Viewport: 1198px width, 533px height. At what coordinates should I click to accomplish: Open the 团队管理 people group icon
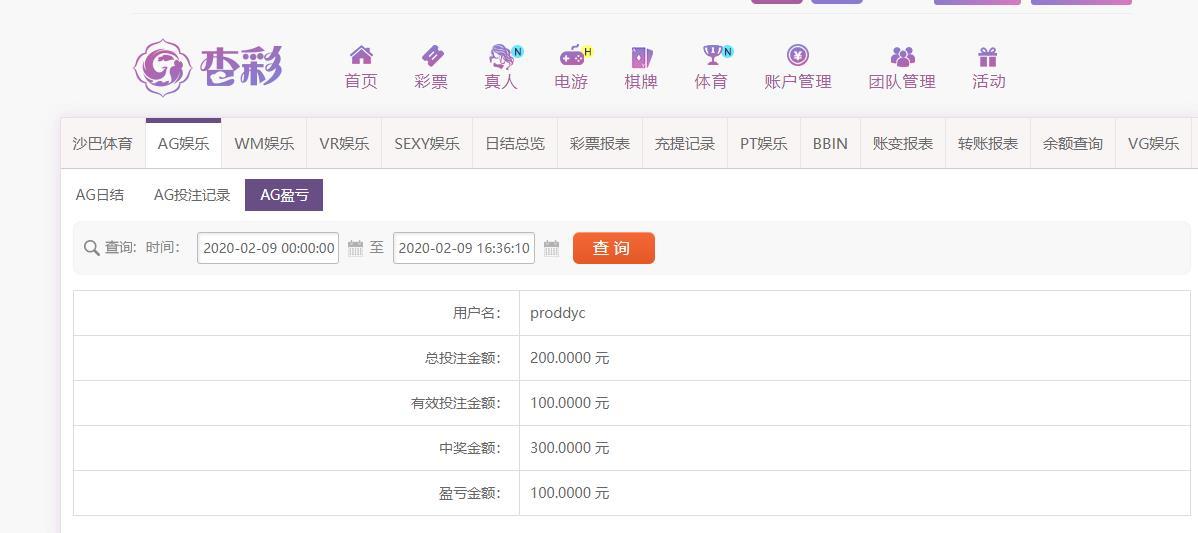click(x=902, y=57)
